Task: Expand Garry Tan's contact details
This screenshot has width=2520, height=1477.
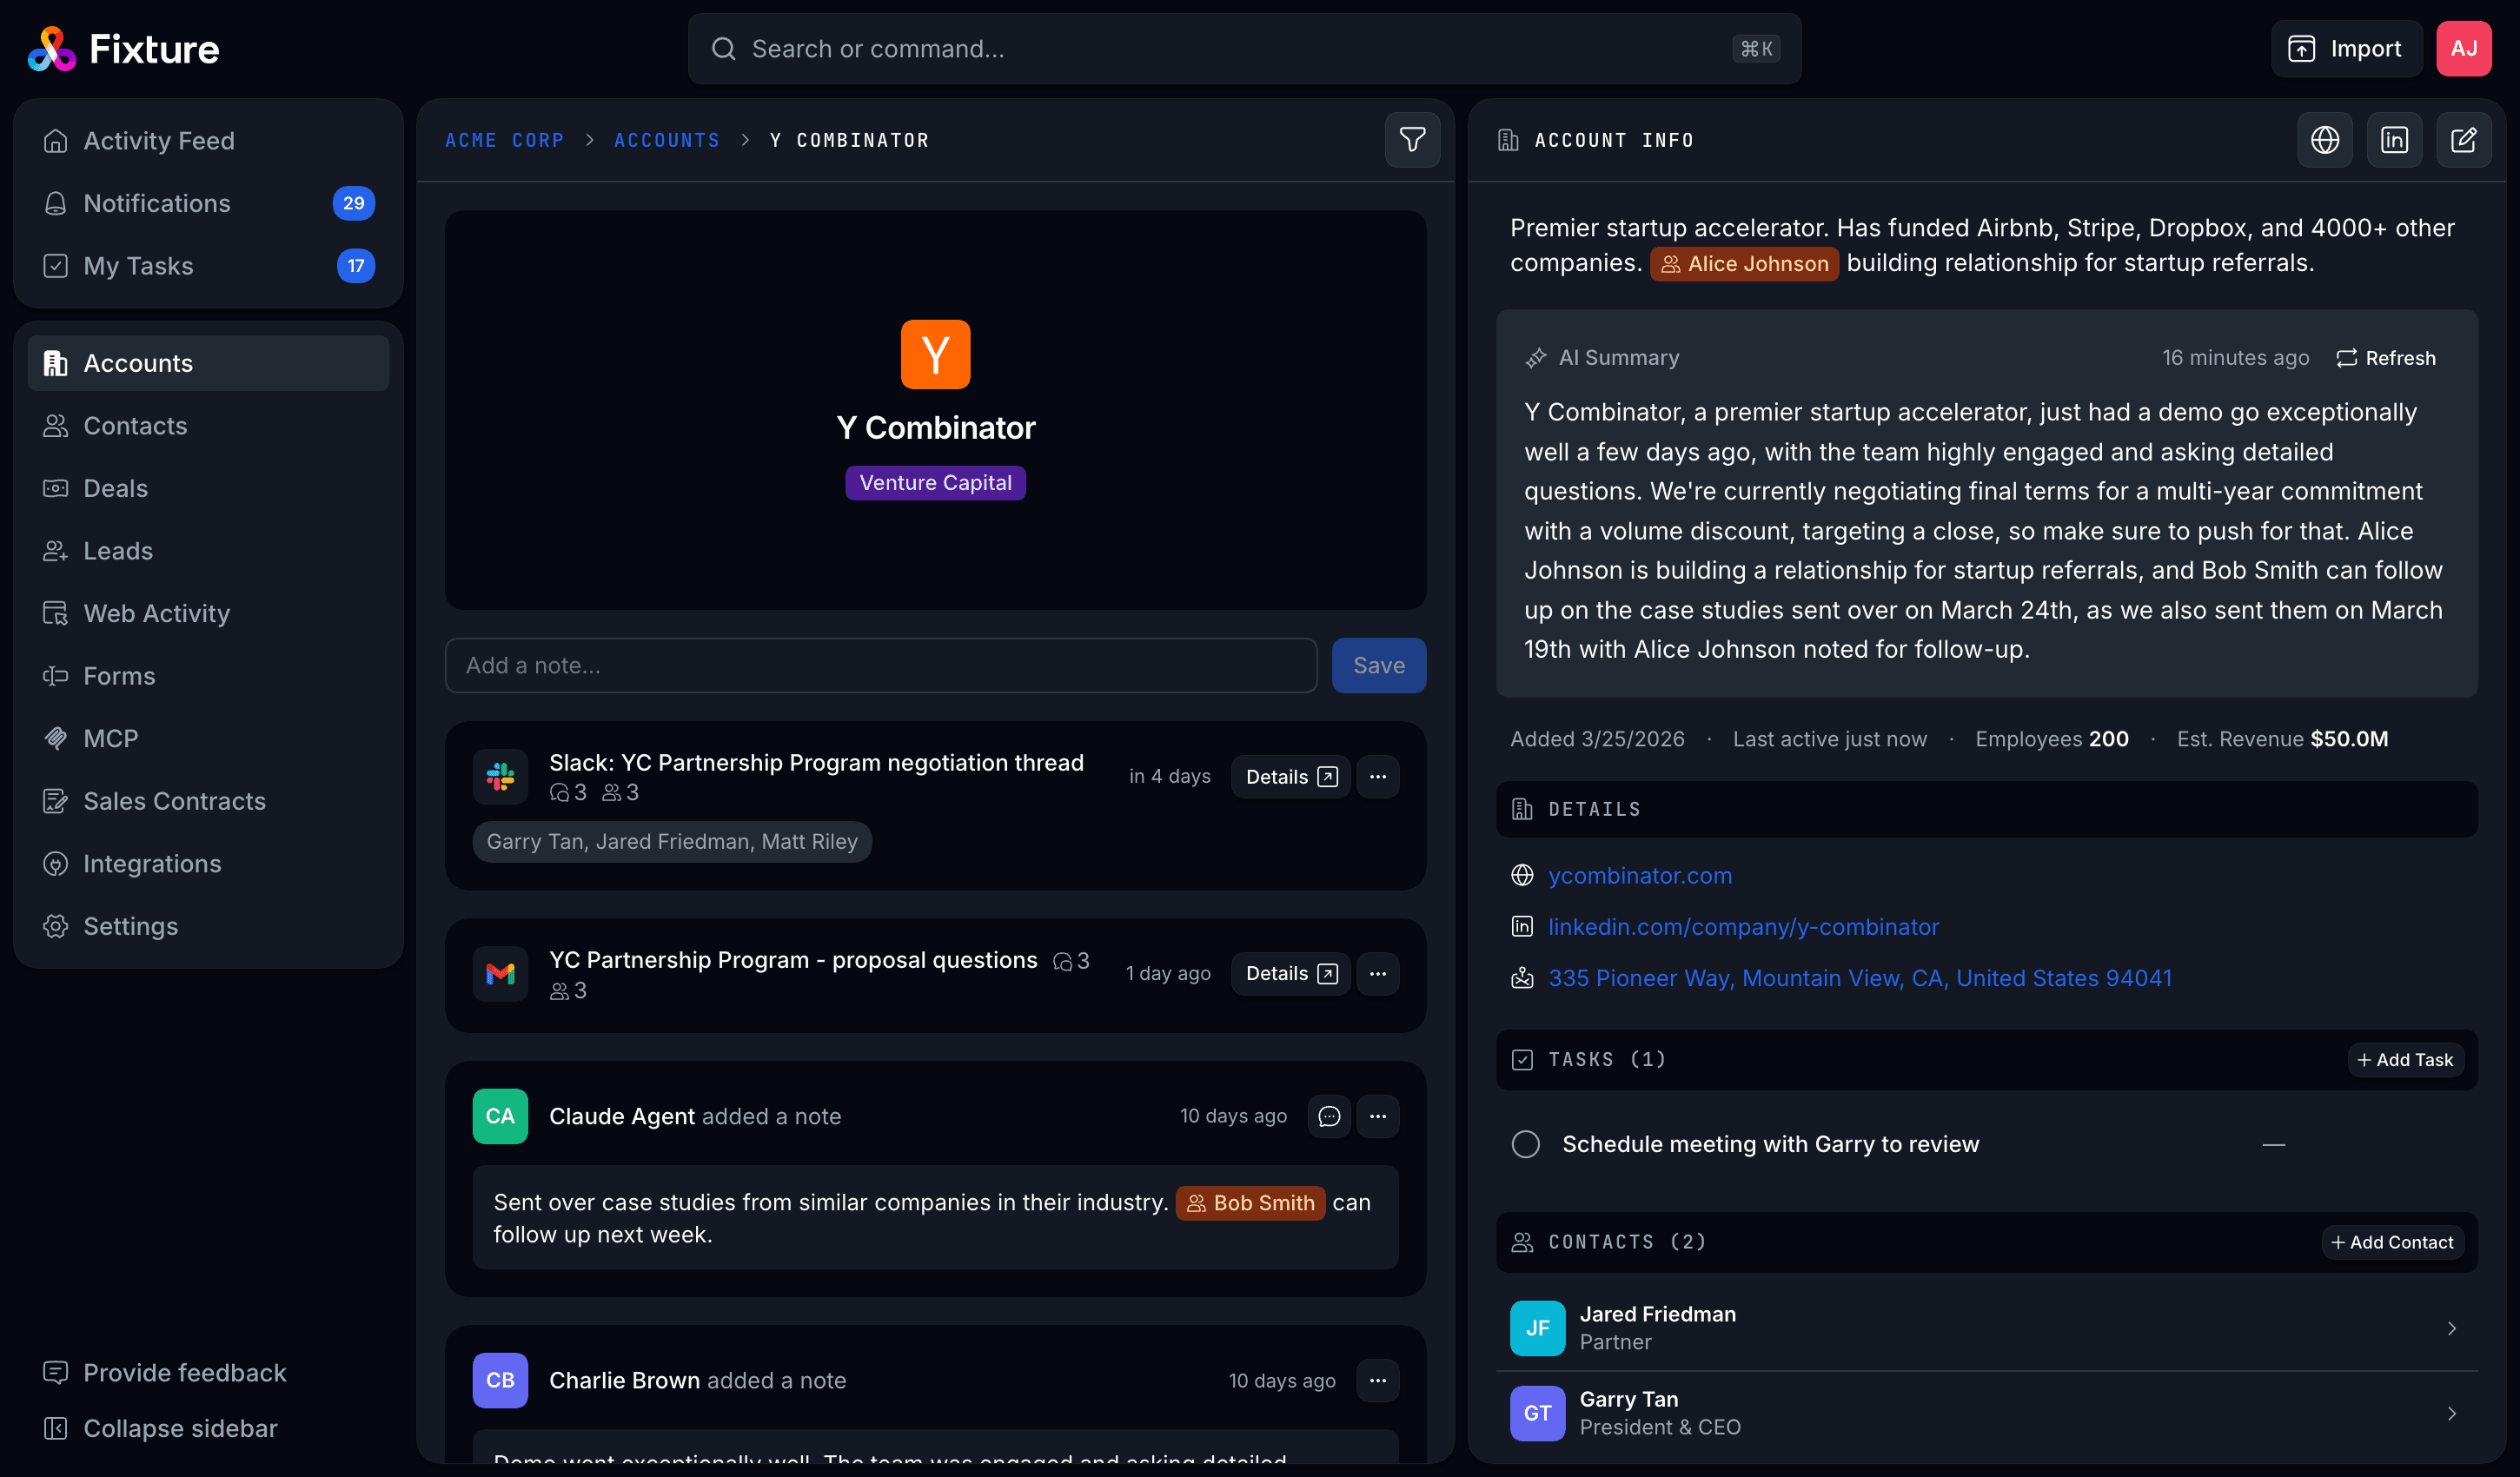Action: tap(2452, 1413)
